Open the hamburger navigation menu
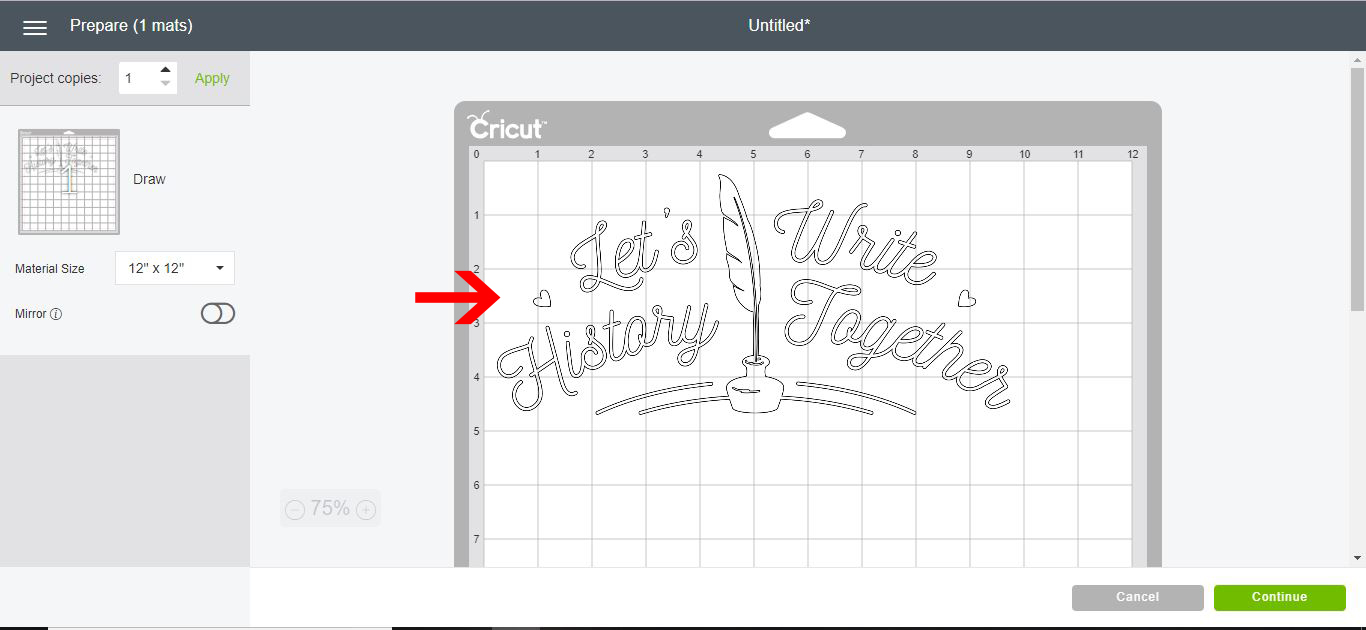The image size is (1366, 630). point(35,26)
